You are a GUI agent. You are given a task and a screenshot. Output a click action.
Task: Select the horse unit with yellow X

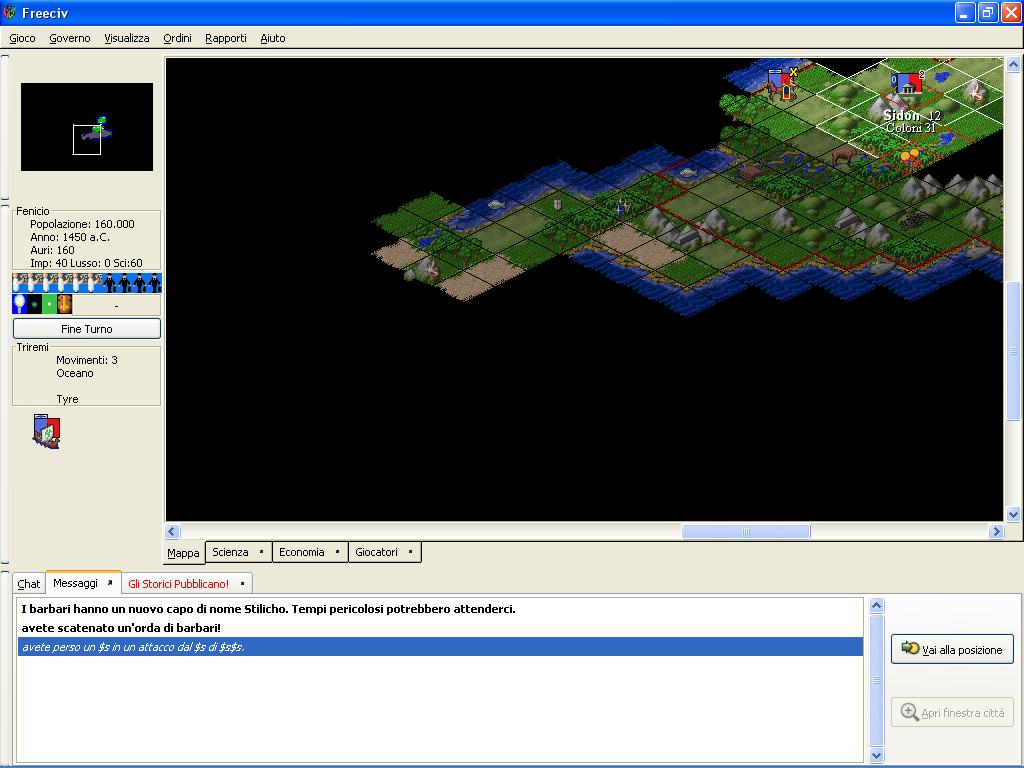point(780,85)
